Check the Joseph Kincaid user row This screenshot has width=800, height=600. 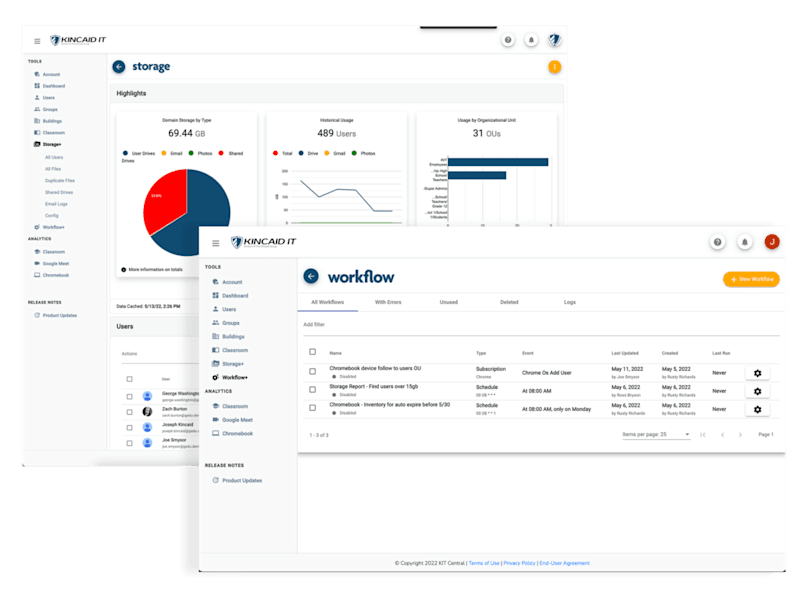coord(130,428)
